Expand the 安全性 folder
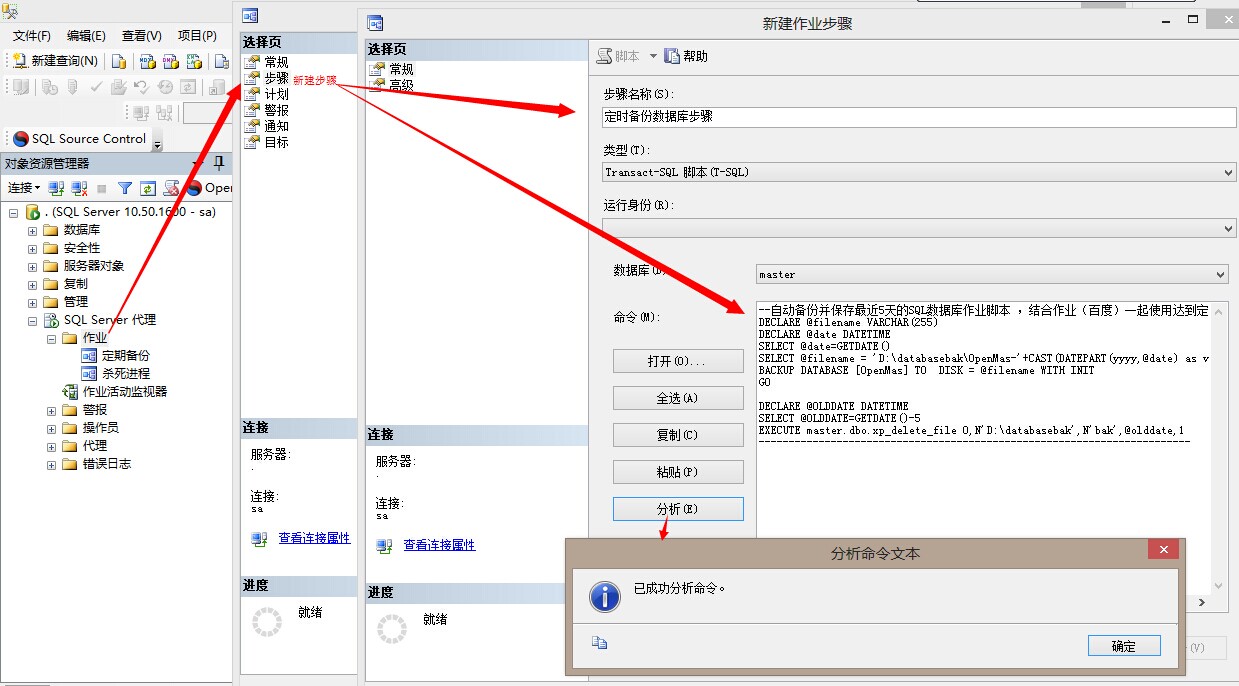This screenshot has height=686, width=1239. 32,248
